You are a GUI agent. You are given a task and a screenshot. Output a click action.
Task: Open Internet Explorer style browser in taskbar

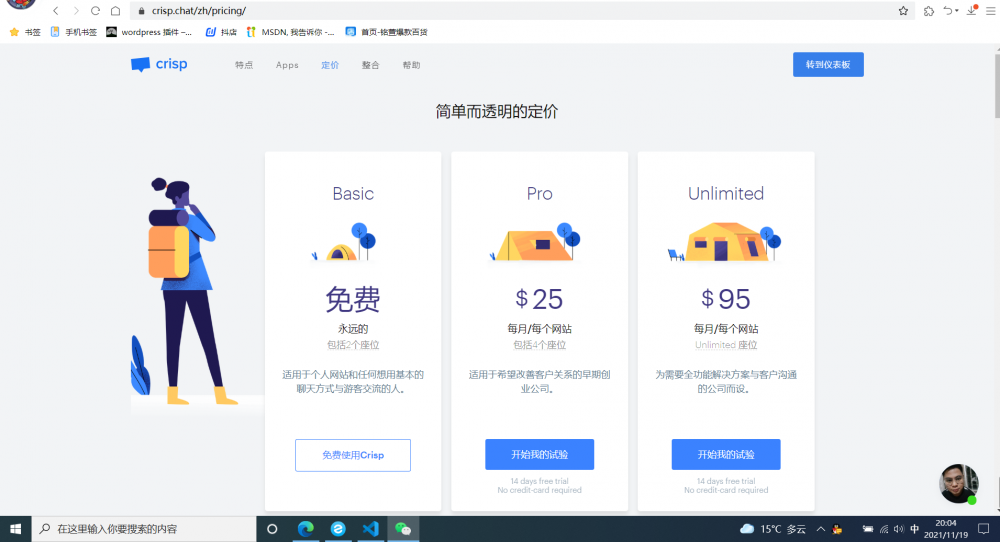[338, 529]
